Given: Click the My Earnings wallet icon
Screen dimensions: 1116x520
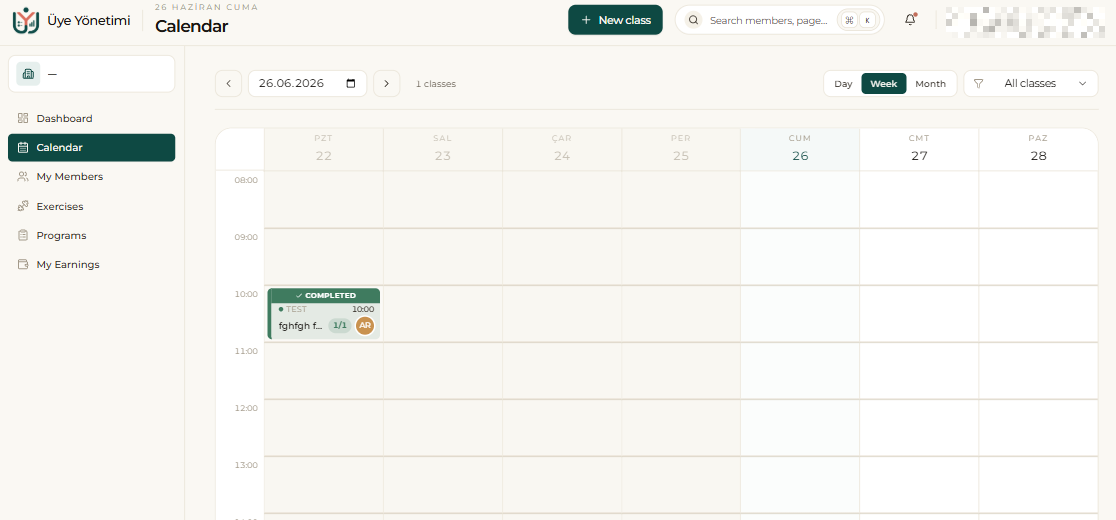Looking at the screenshot, I should [x=23, y=265].
